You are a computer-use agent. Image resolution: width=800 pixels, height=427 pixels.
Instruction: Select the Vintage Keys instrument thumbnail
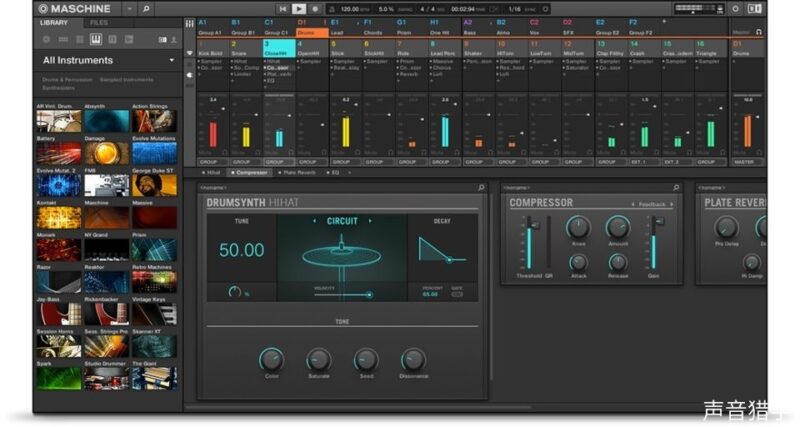tap(155, 314)
